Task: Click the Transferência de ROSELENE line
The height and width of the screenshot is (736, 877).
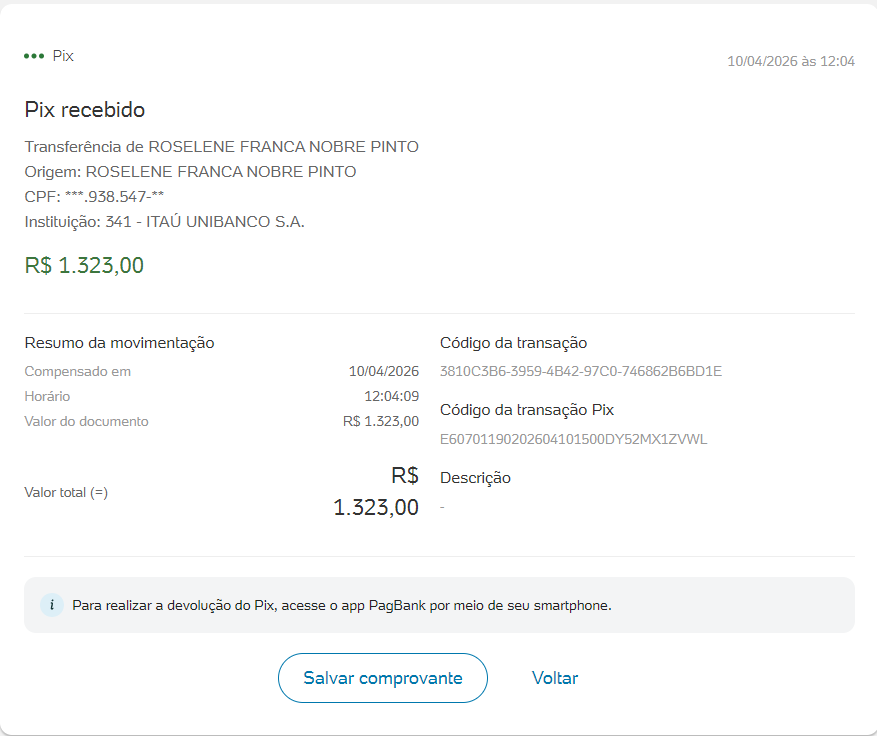Action: pyautogui.click(x=221, y=147)
